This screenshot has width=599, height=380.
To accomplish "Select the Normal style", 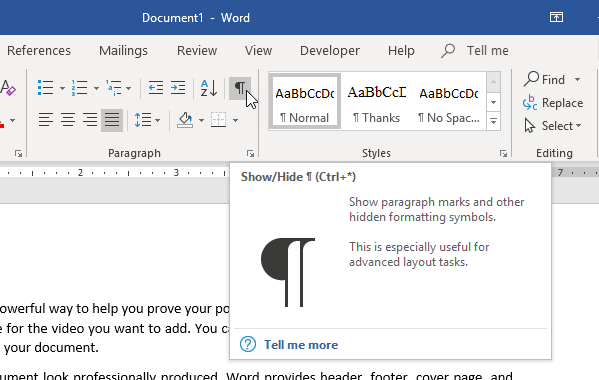I will click(x=304, y=101).
